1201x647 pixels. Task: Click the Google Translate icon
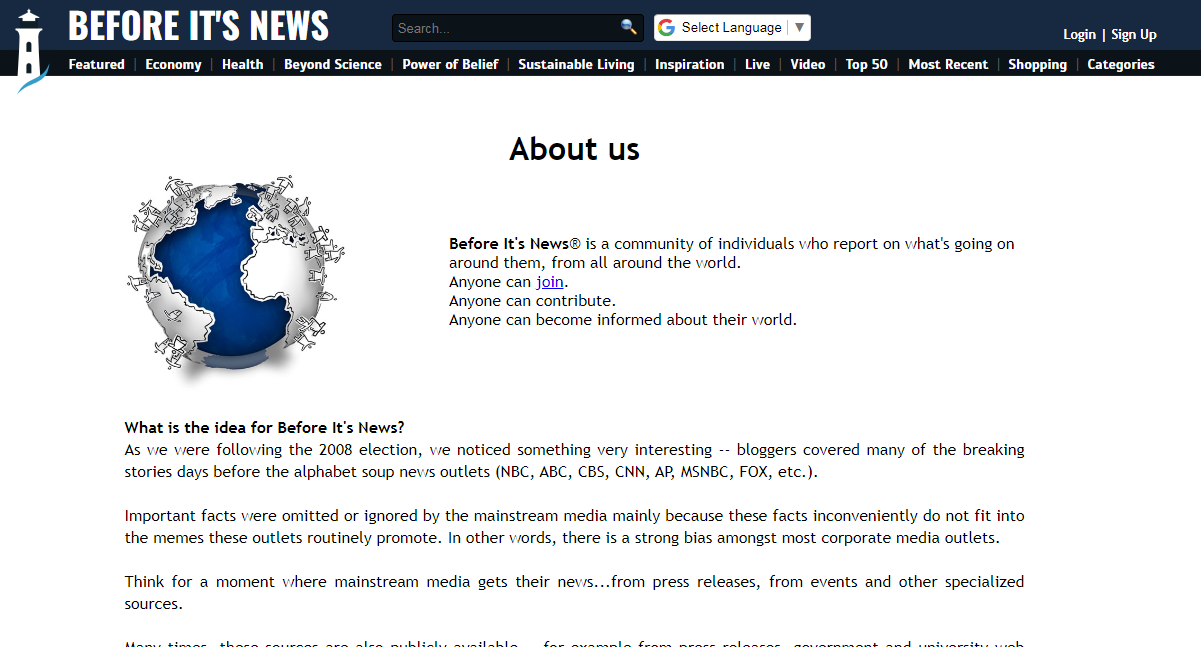(x=666, y=27)
